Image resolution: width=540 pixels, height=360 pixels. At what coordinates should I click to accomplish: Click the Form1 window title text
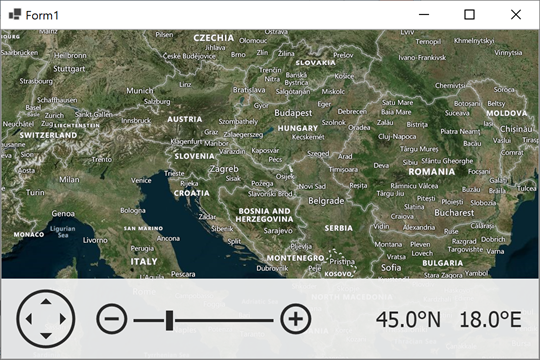(42, 15)
